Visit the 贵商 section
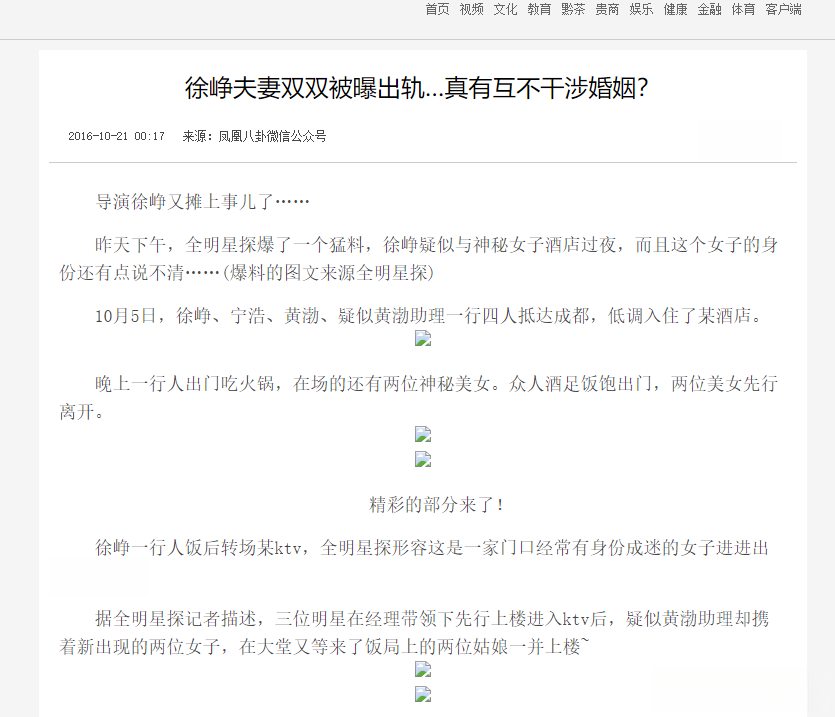Screen dimensions: 835x717 [x=607, y=9]
